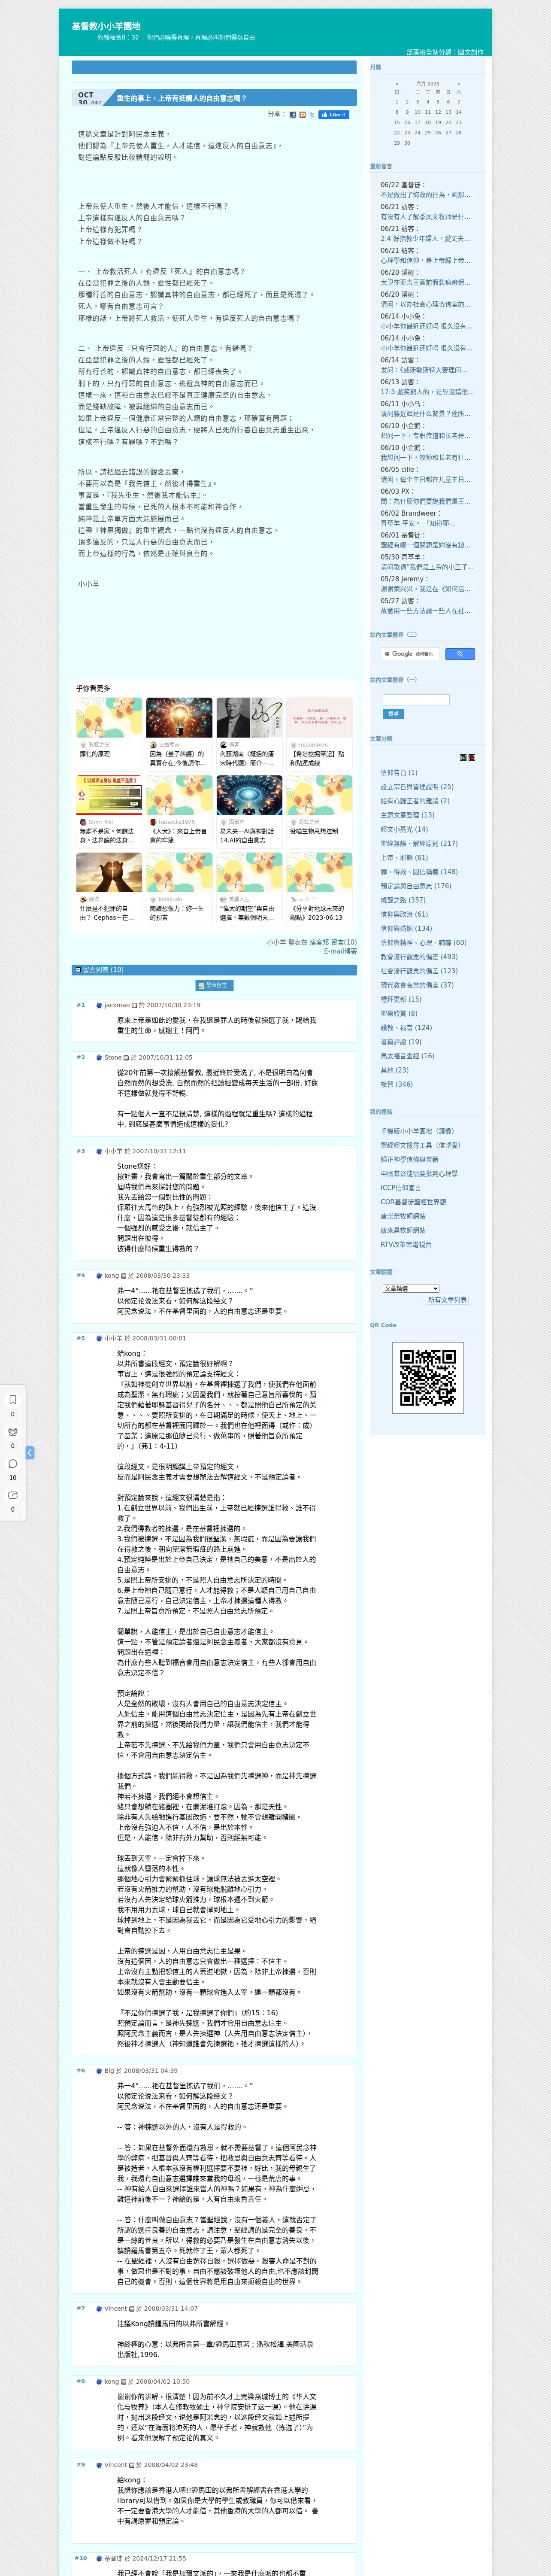Click comment permalink #9
The height and width of the screenshot is (2576, 551).
pos(81,2465)
